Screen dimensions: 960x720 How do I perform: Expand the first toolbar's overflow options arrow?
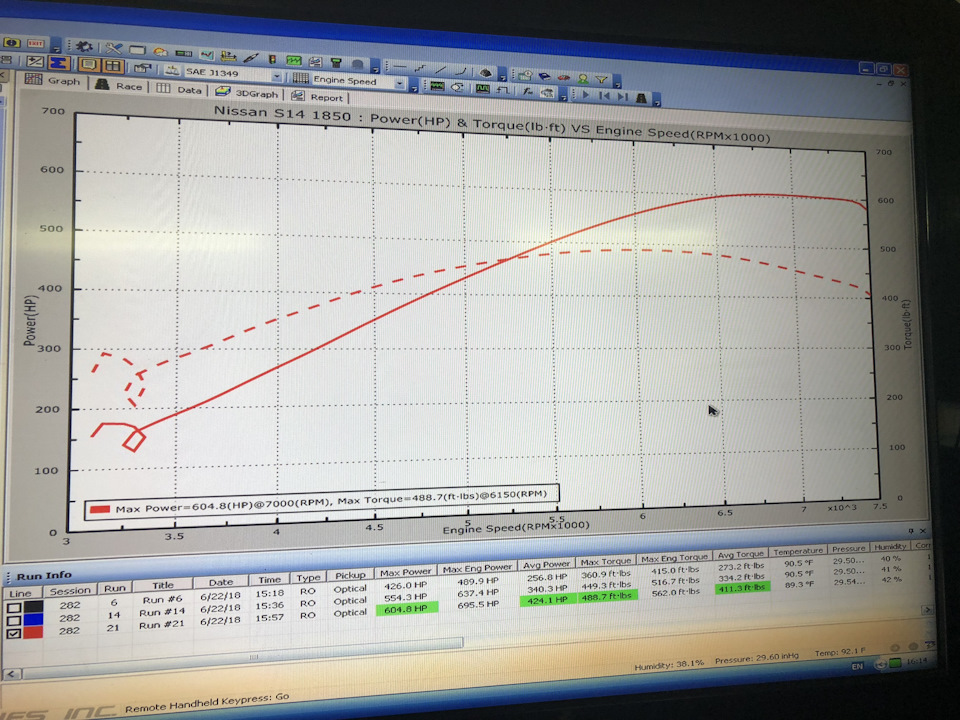click(57, 49)
